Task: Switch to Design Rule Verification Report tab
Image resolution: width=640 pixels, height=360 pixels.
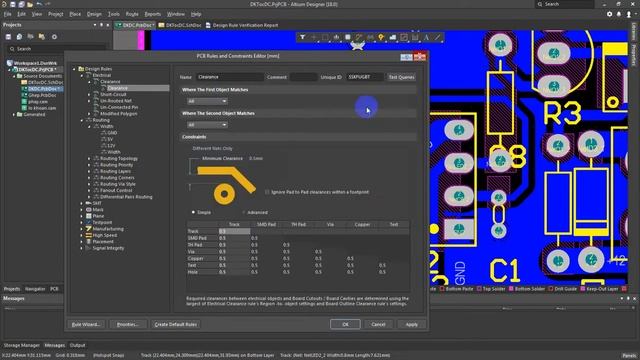Action: (x=241, y=25)
